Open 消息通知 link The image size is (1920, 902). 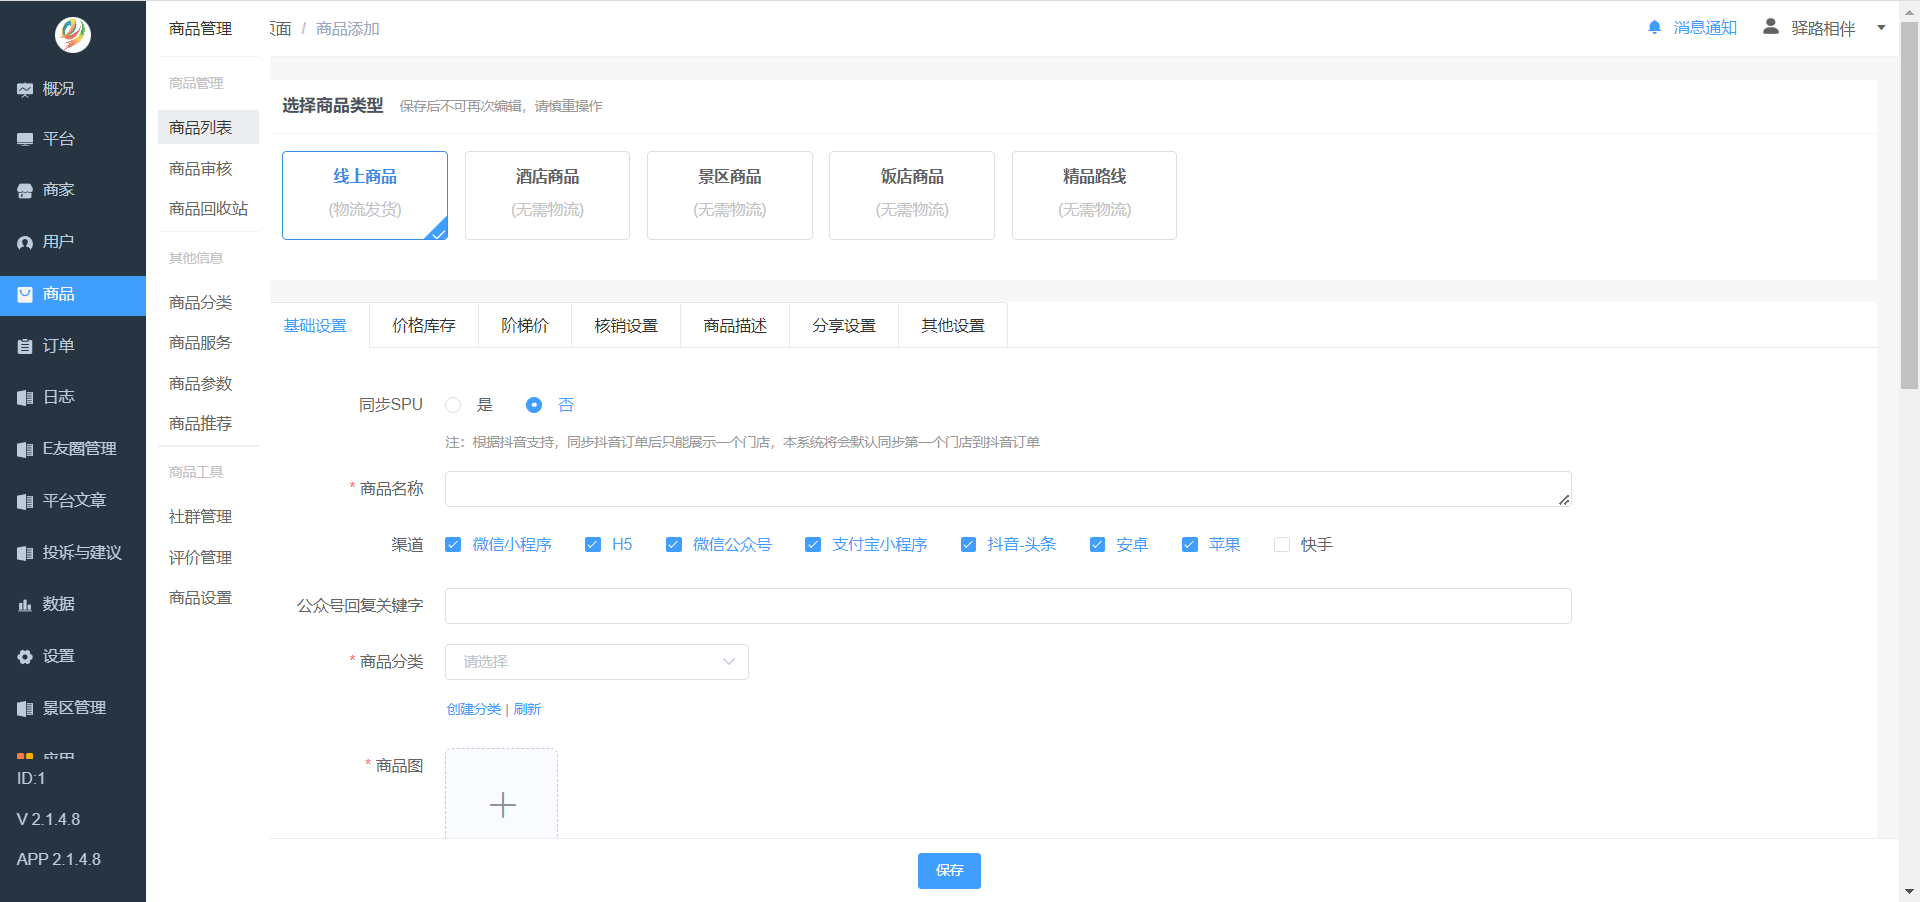(1705, 28)
